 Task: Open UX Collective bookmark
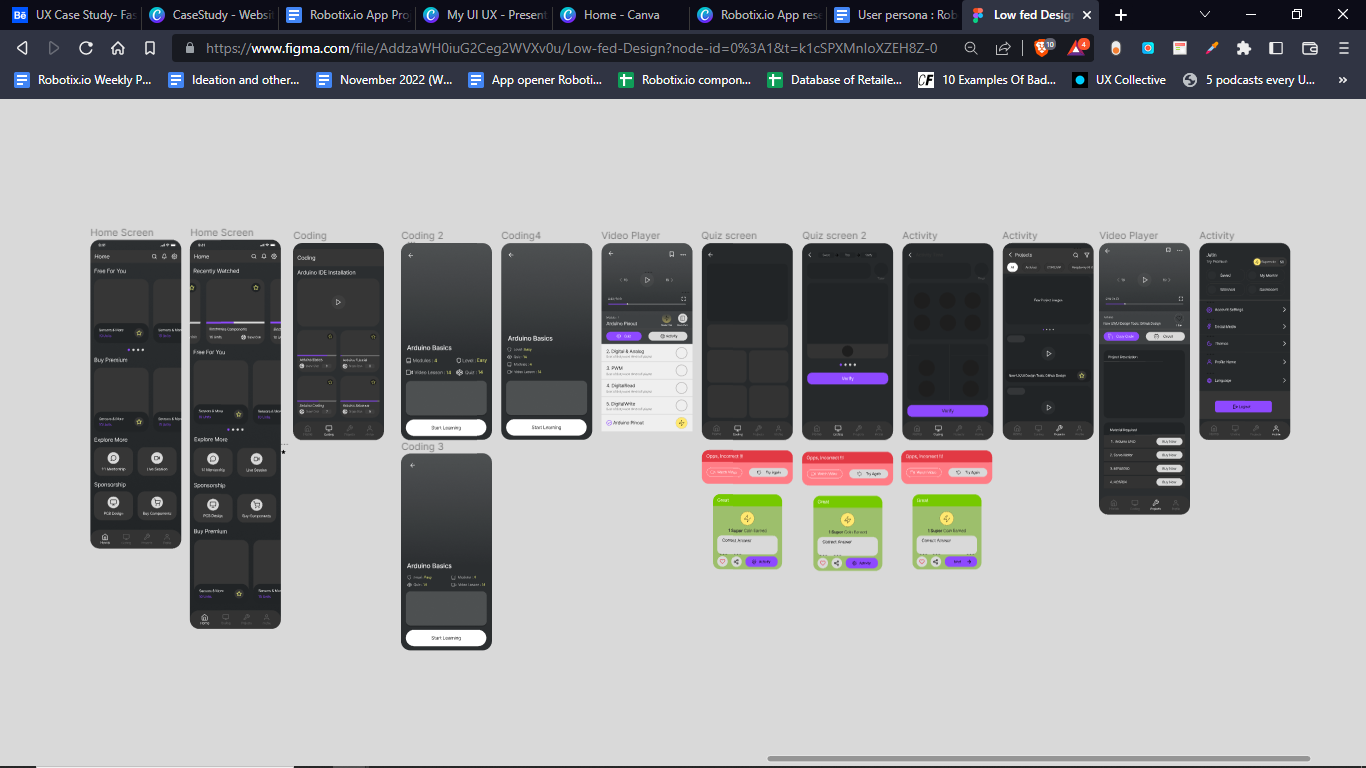coord(1119,80)
